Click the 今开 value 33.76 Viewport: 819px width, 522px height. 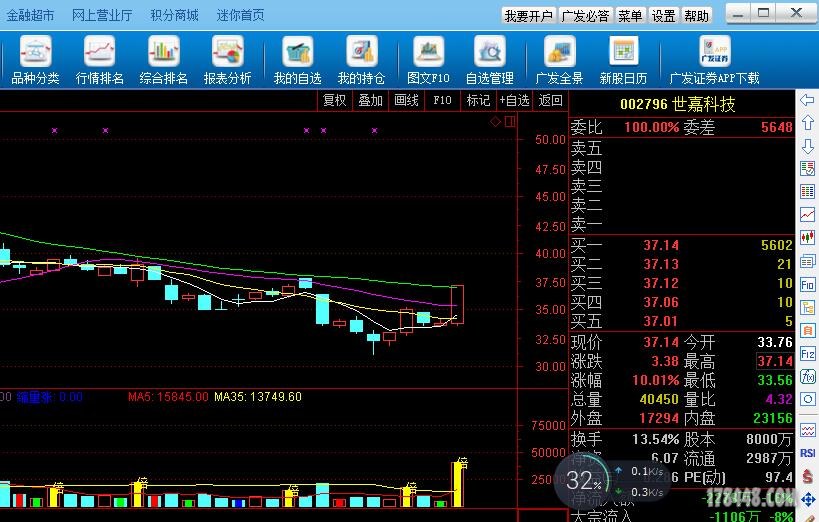pos(775,342)
